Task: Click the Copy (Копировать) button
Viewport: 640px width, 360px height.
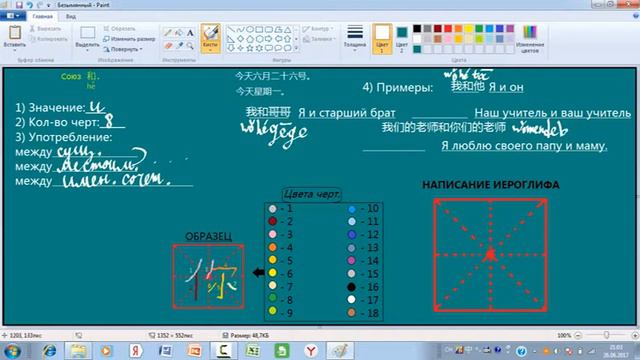Action: pos(49,39)
